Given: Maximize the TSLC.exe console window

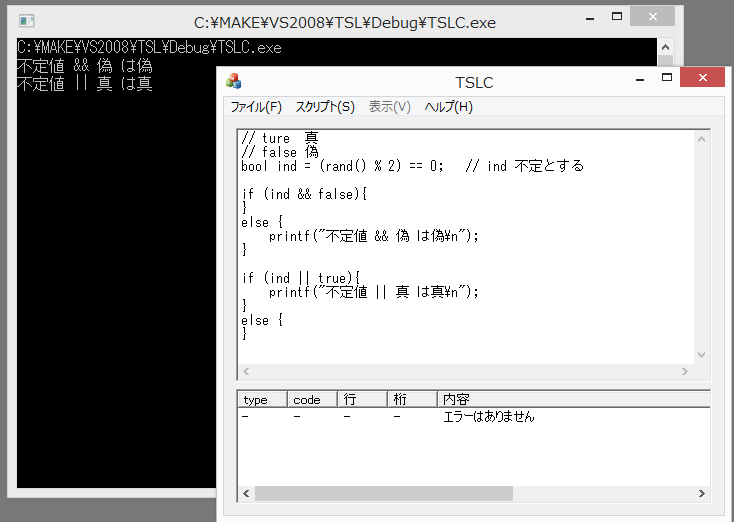Looking at the screenshot, I should (x=617, y=17).
